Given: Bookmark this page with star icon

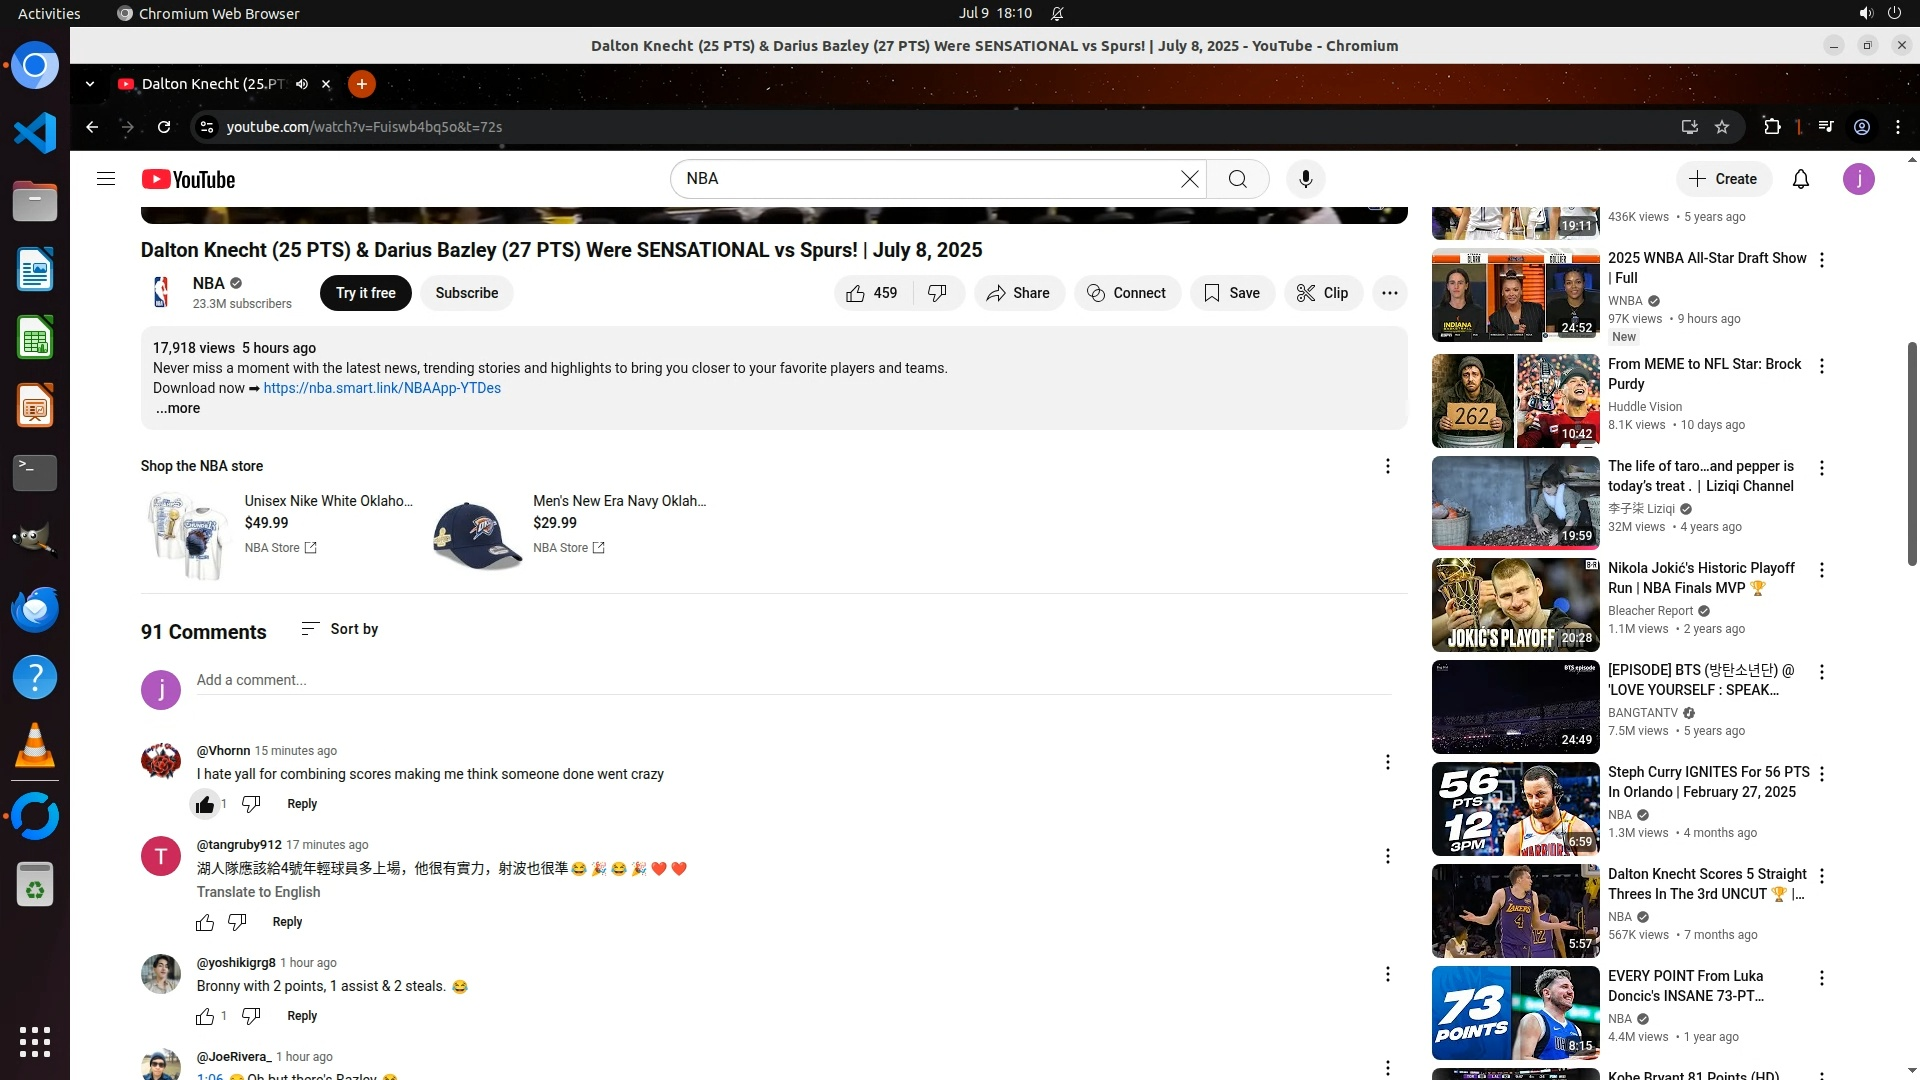Looking at the screenshot, I should [x=1721, y=127].
